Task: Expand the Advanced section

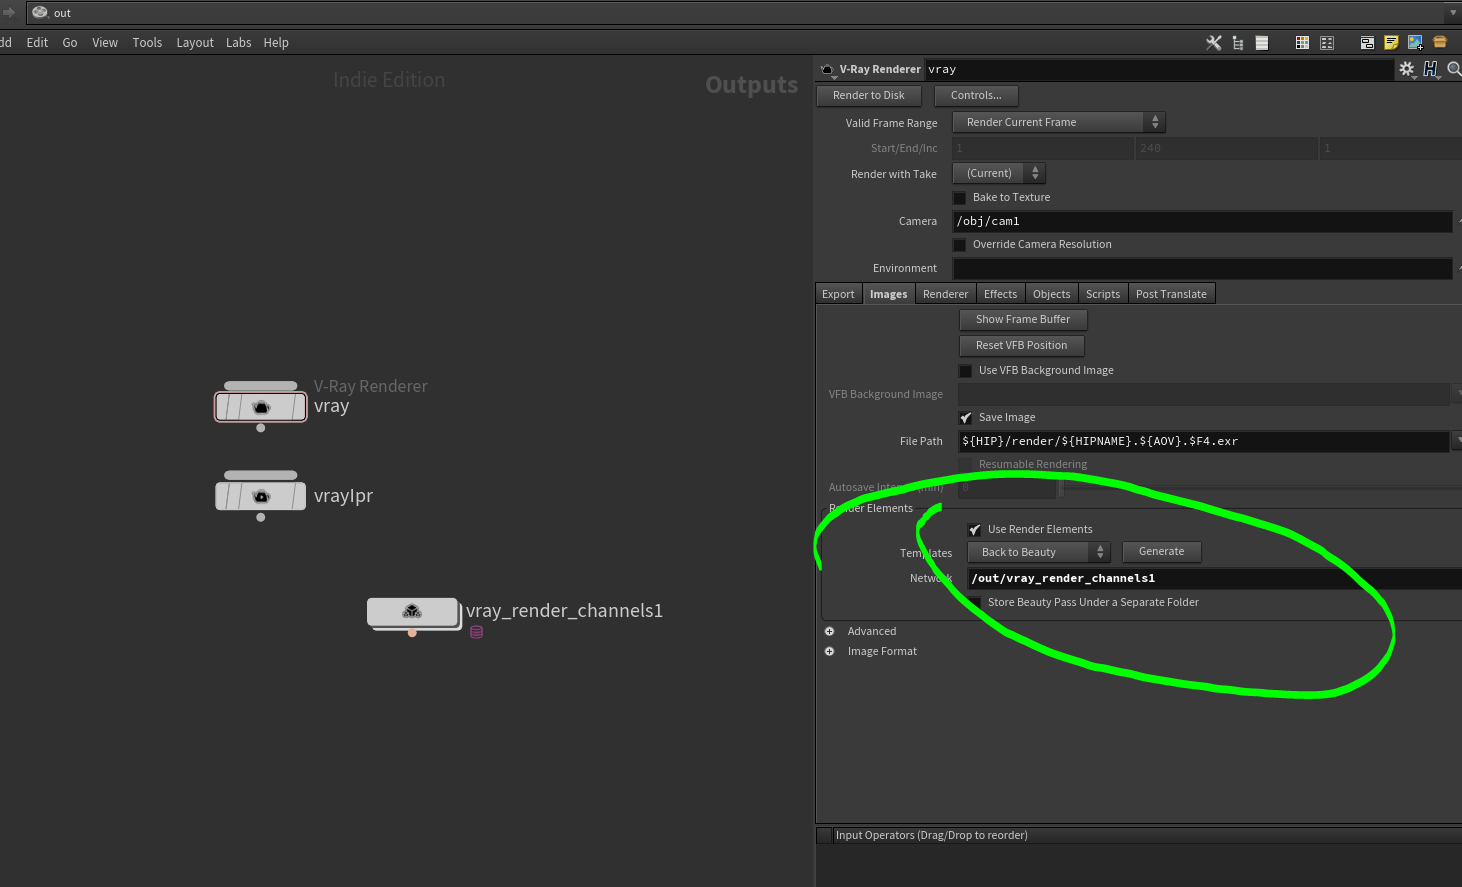Action: [x=829, y=632]
